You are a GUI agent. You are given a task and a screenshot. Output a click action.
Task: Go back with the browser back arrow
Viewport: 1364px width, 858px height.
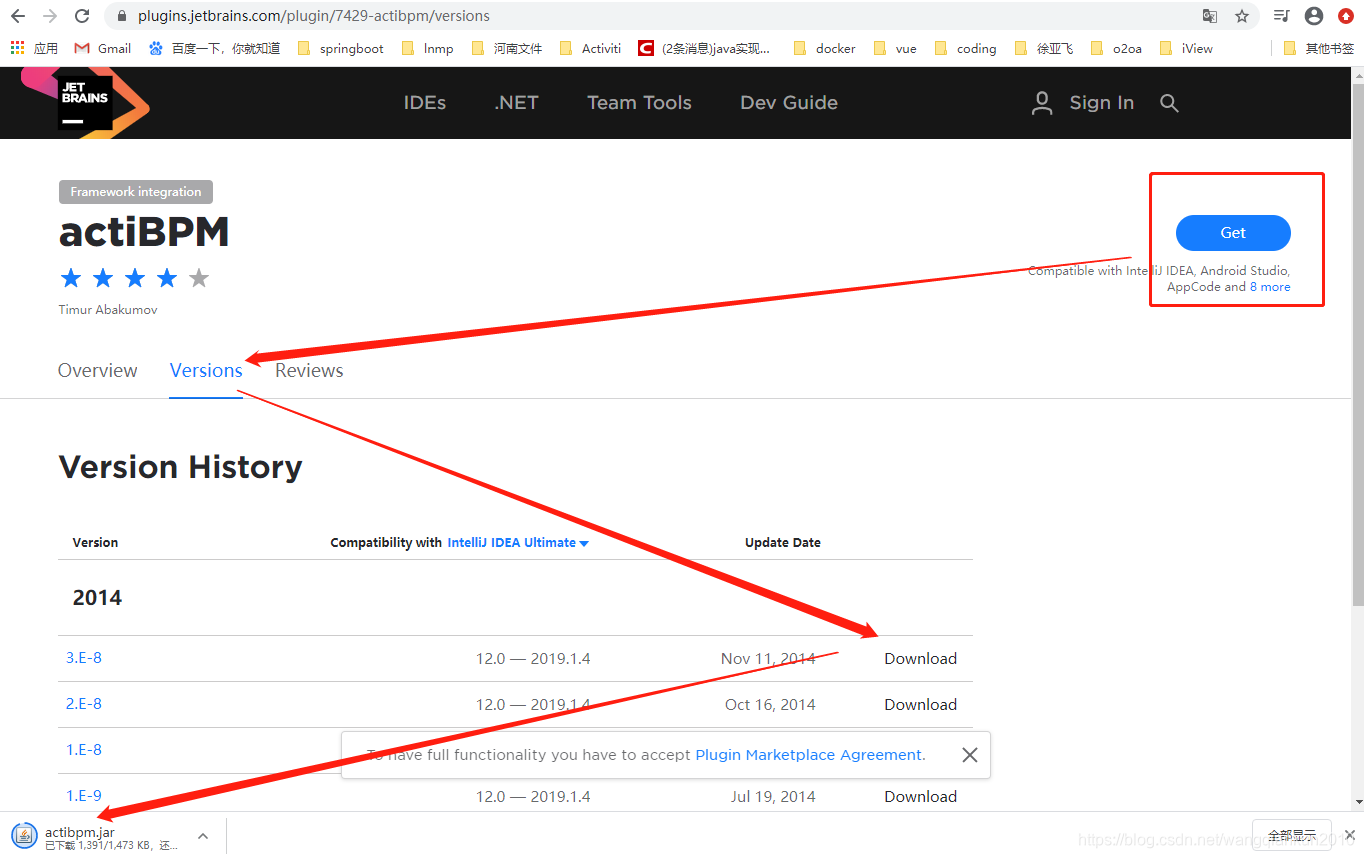coord(18,16)
